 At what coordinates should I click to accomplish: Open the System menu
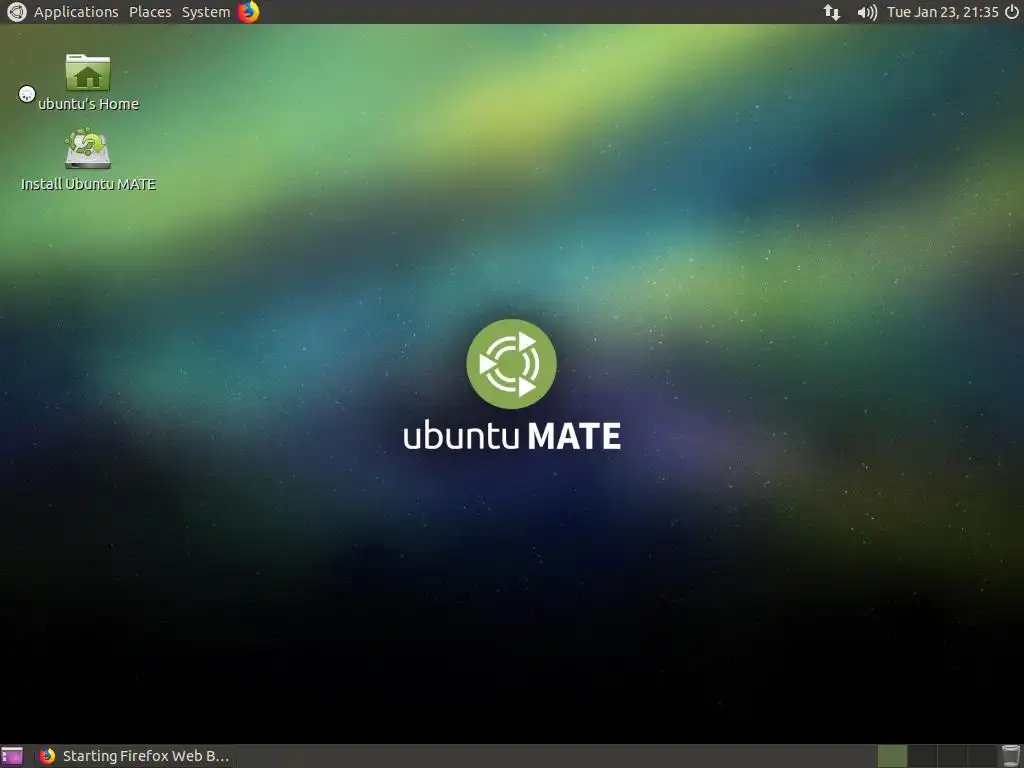click(206, 12)
